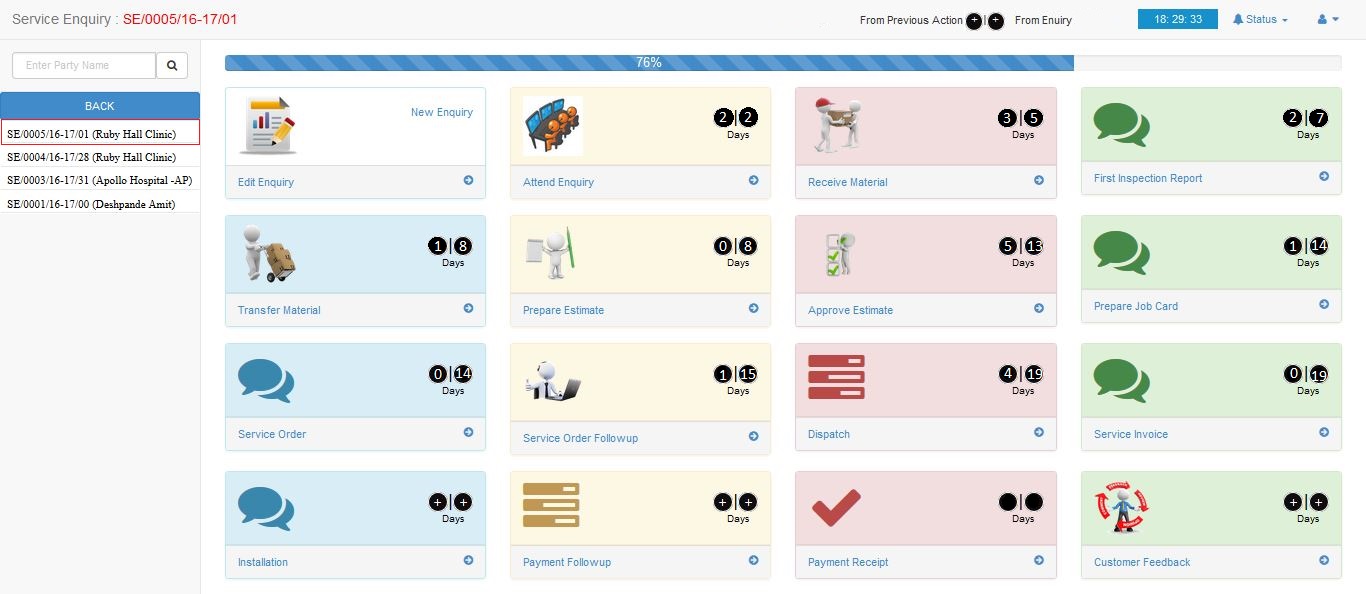
Task: Click the arrow next to Service Invoice
Action: pos(1324,432)
